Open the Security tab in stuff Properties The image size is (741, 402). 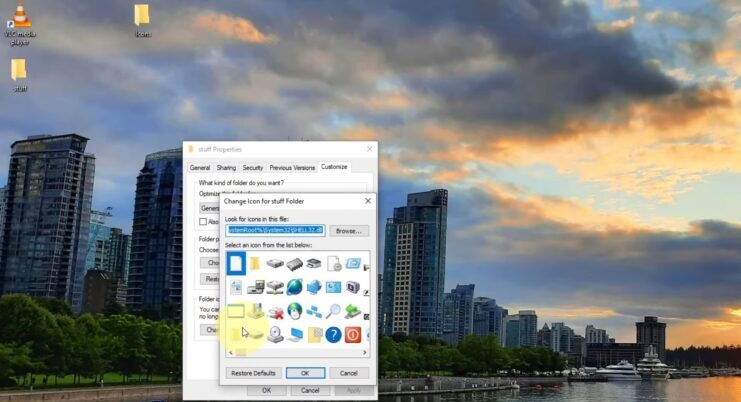point(252,168)
